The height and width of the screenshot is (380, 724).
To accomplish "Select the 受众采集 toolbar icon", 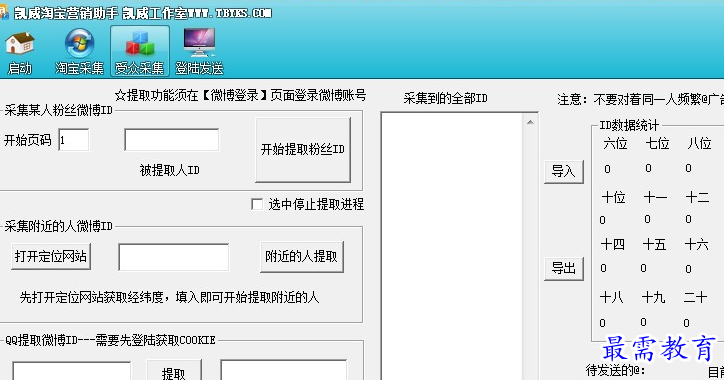I will click(139, 52).
